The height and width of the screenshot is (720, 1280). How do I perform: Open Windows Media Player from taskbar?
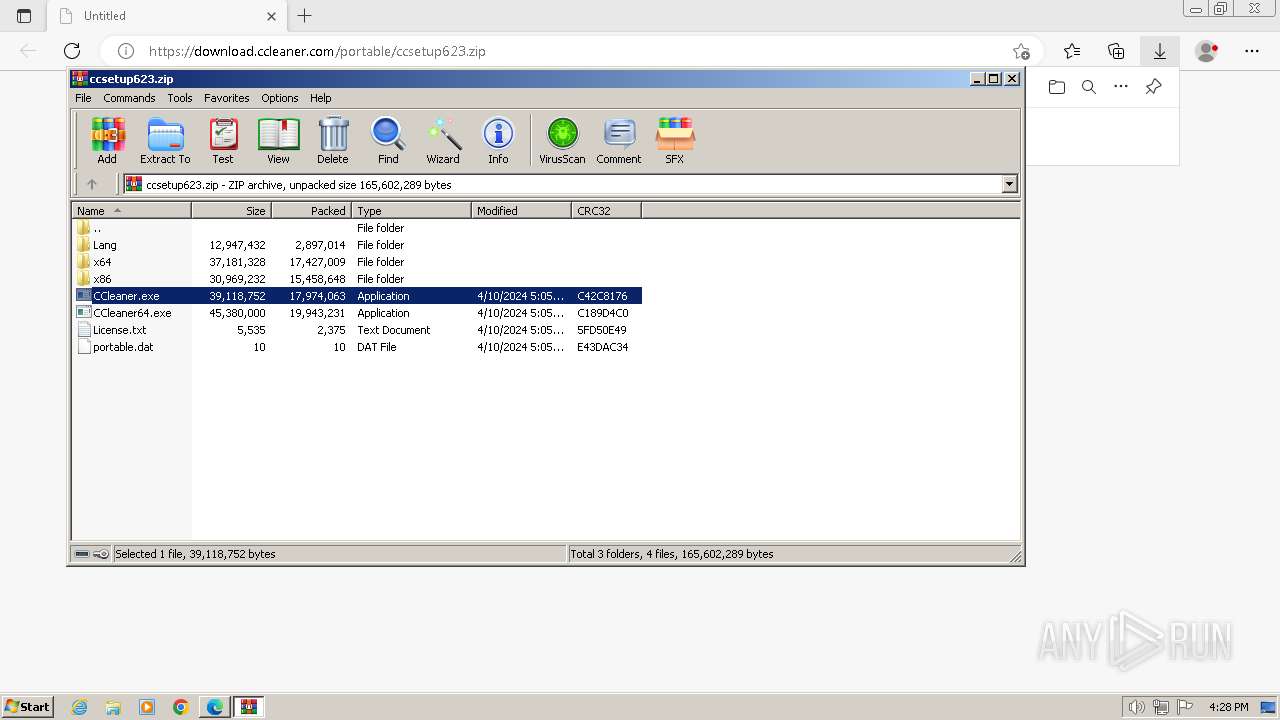click(147, 707)
